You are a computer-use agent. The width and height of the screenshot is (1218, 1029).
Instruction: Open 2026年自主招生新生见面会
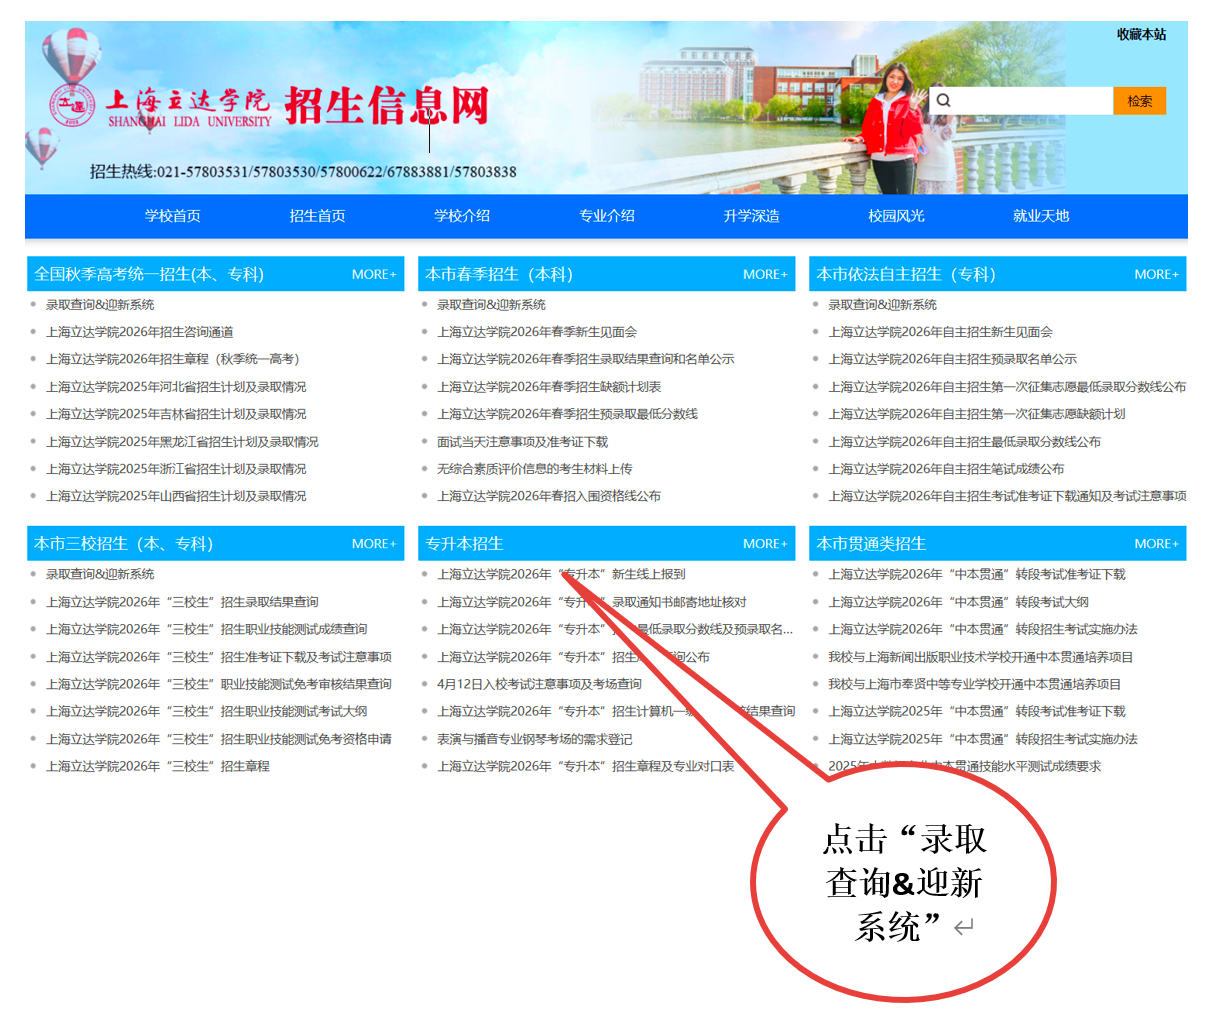pyautogui.click(x=940, y=332)
